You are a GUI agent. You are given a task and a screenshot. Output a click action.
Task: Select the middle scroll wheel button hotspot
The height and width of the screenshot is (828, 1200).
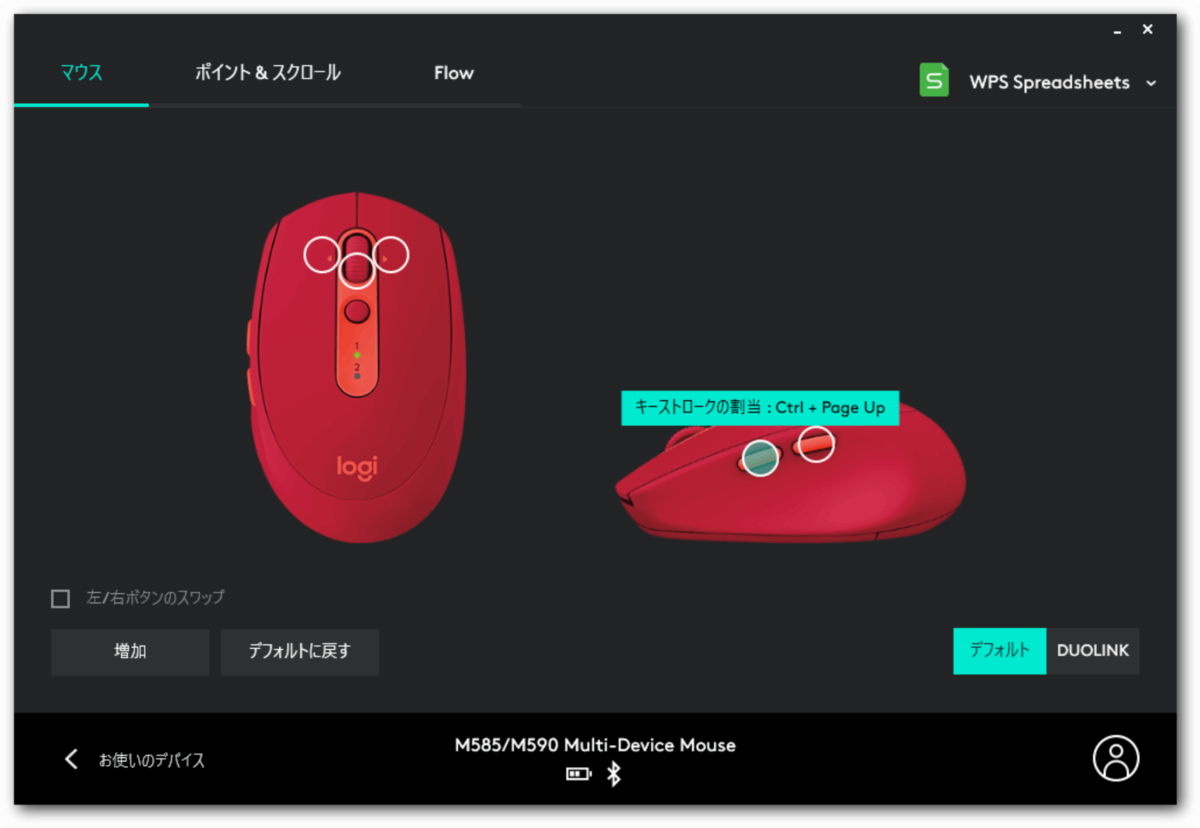357,270
